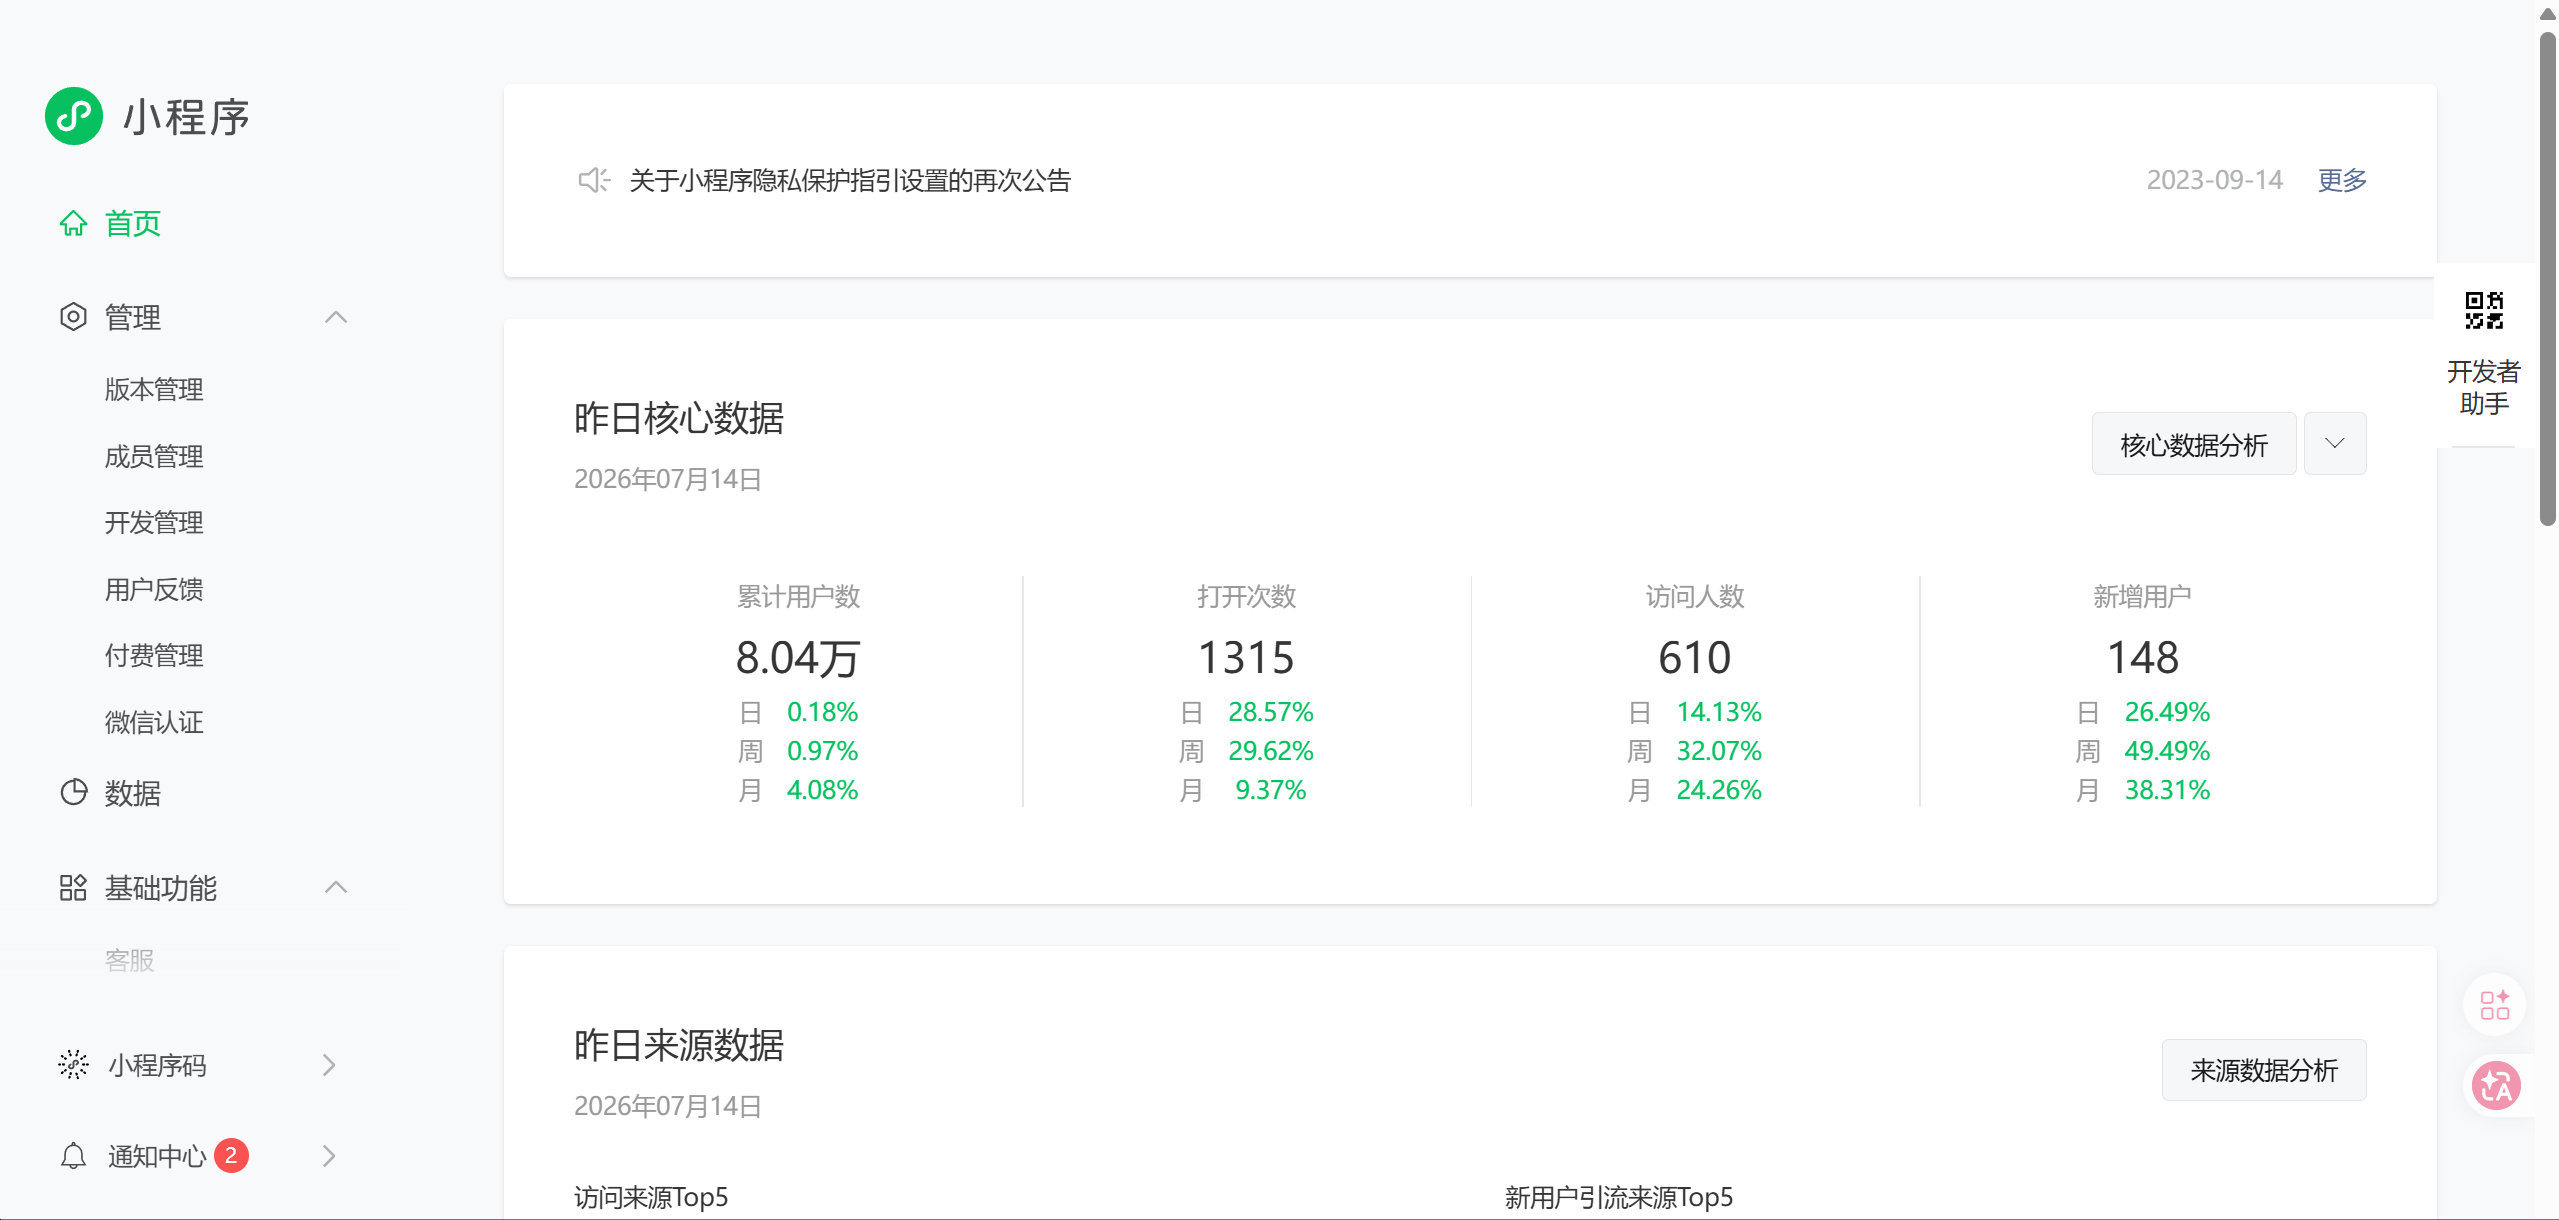The image size is (2559, 1220).
Task: Click the 49.49% weekly change value
Action: 2167,751
